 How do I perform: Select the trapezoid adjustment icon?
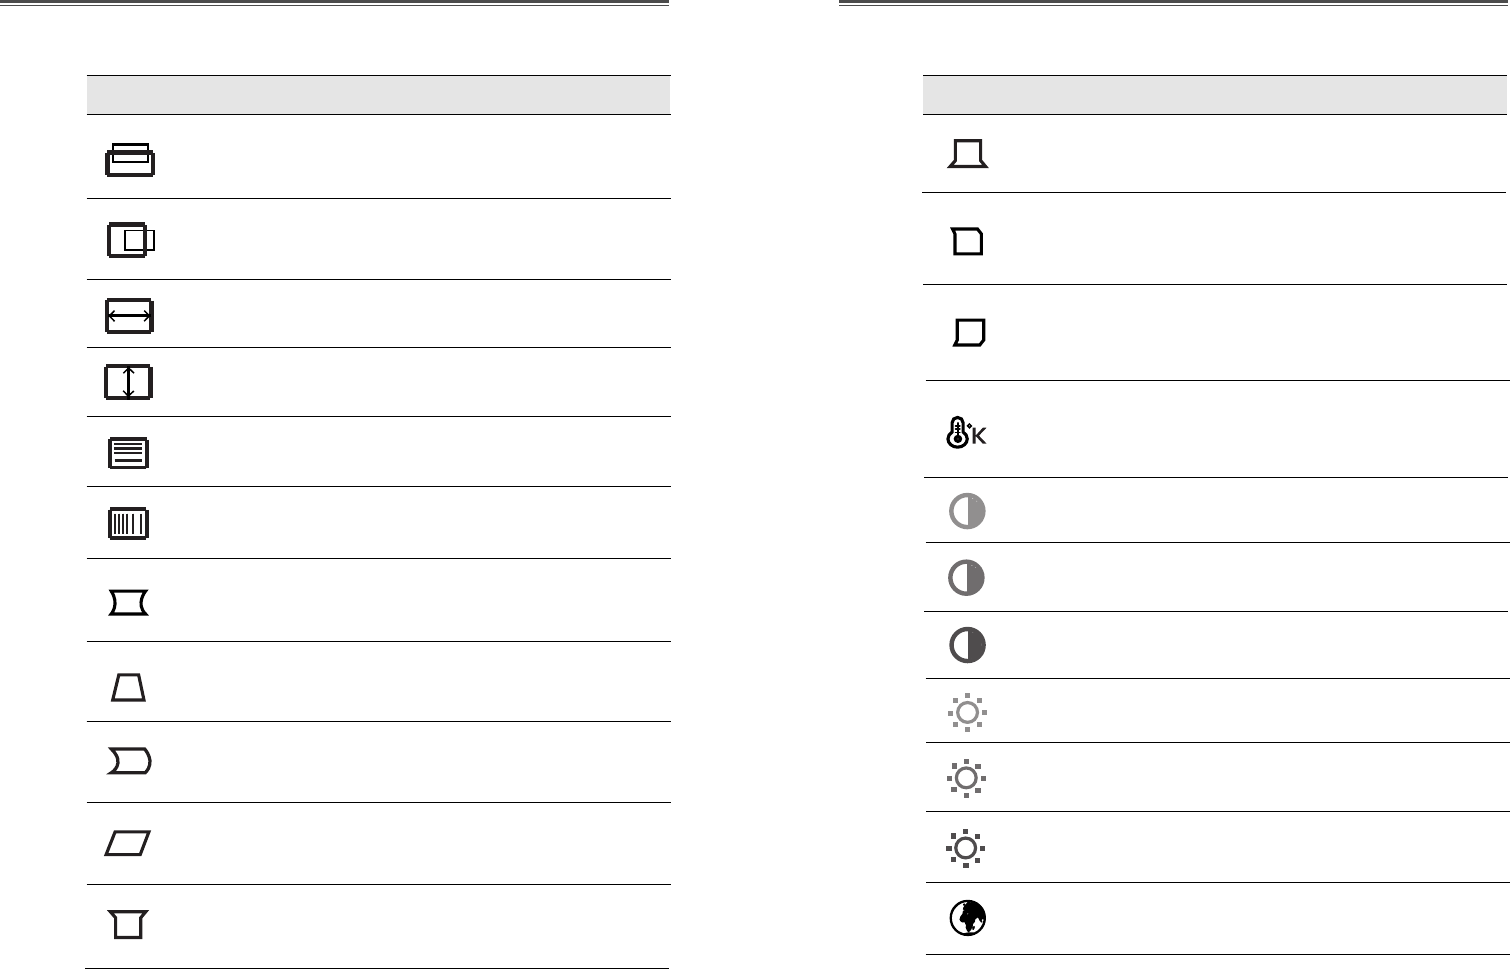128,687
